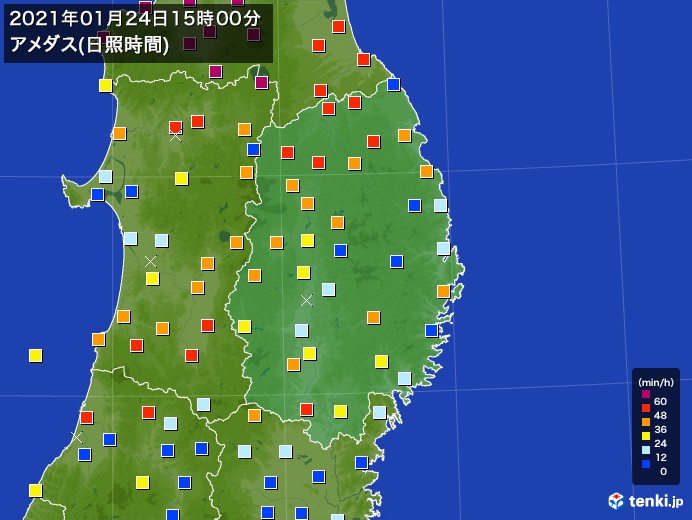692x520 pixels.
Task: Click the yellow 24 legend swatch
Action: (x=646, y=436)
